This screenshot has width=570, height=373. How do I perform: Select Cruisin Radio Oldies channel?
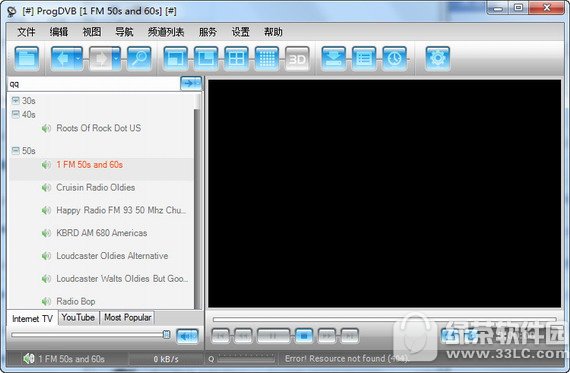click(96, 188)
